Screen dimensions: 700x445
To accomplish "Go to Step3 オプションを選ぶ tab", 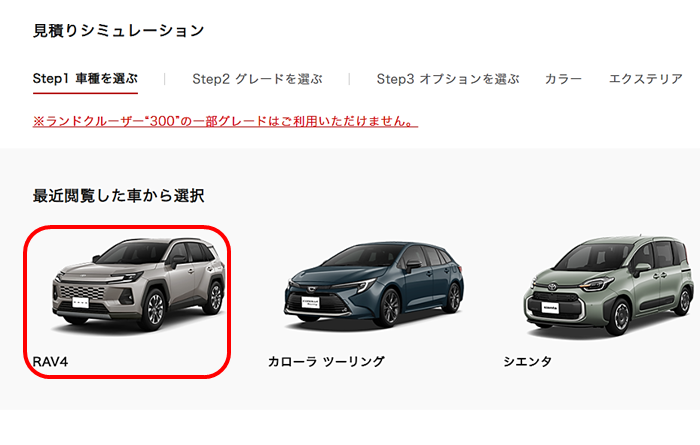I will tap(448, 79).
